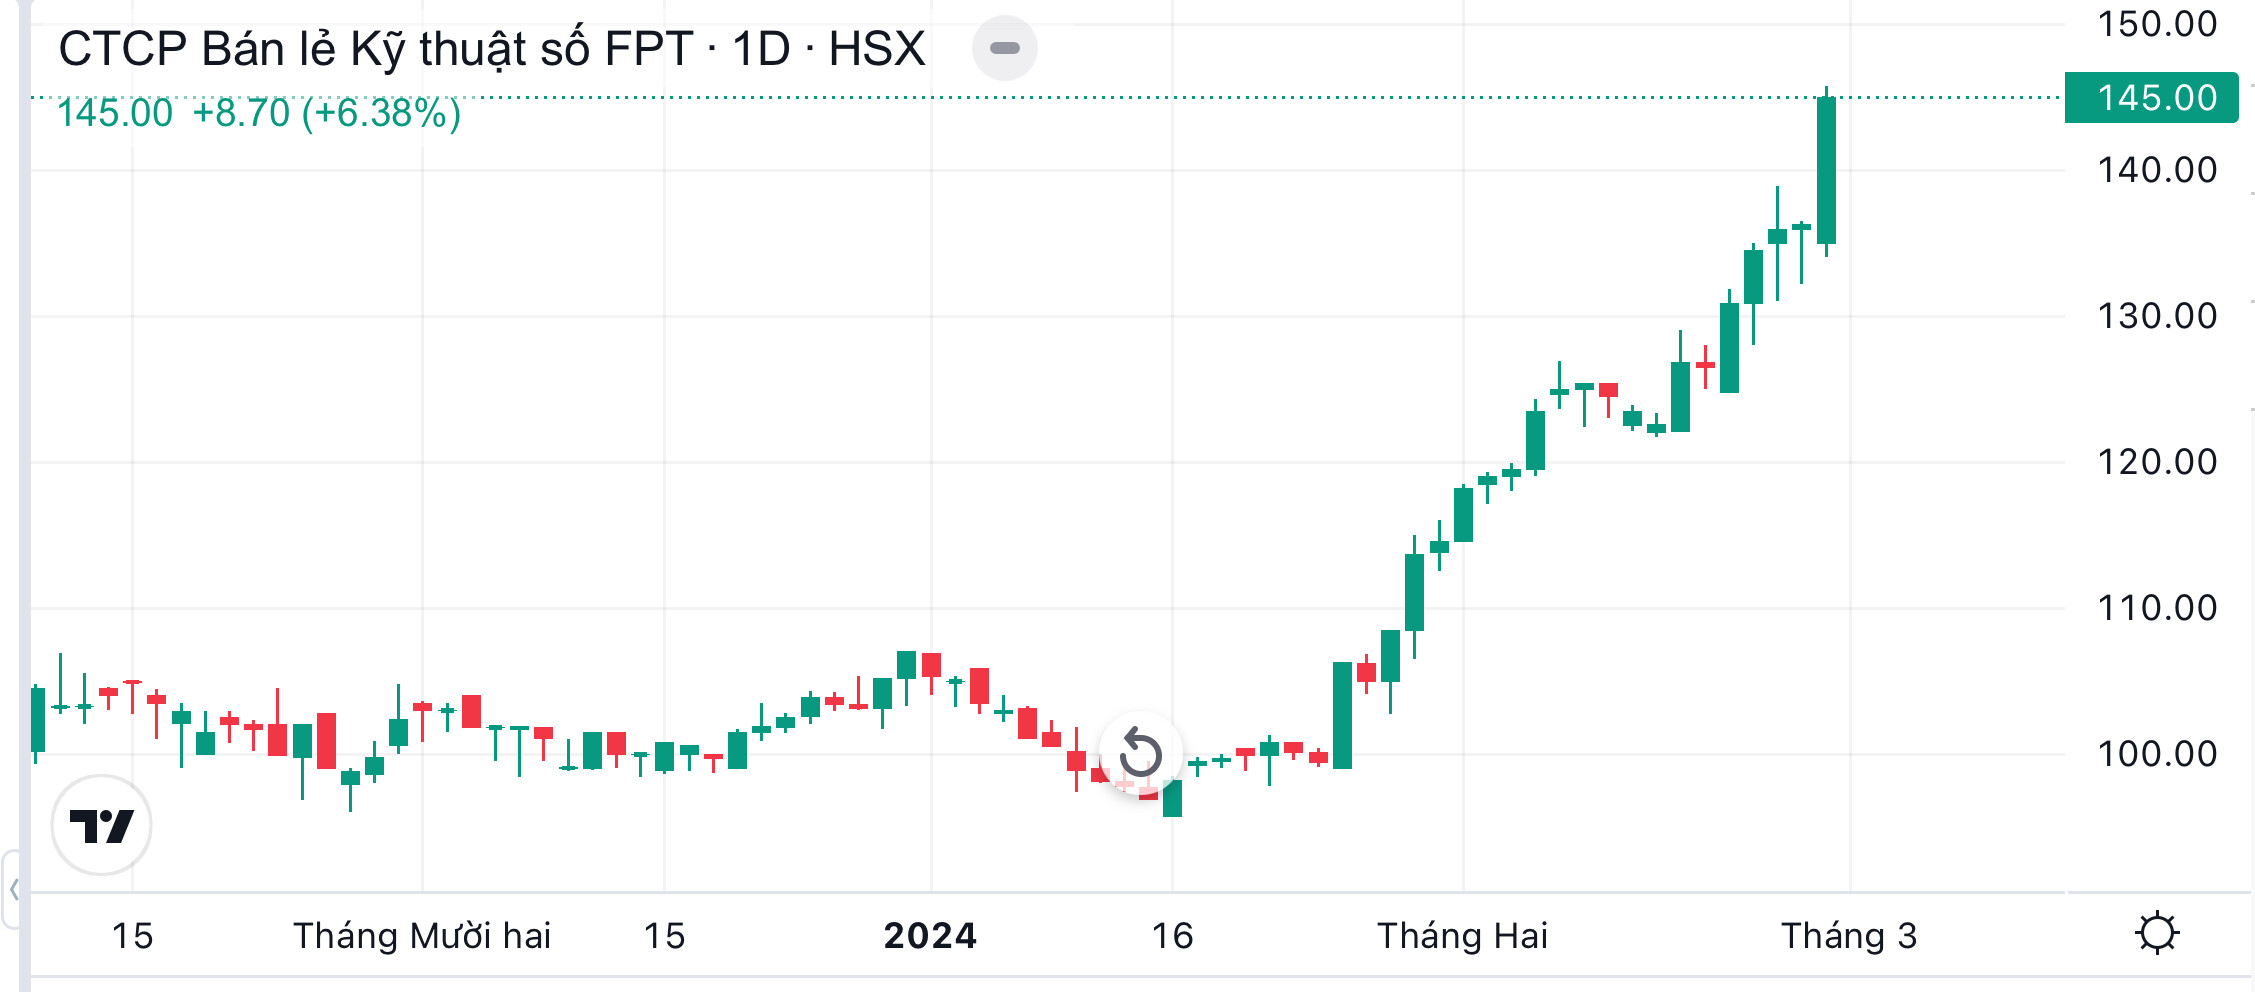Click the Tháng 3 time axis label

click(x=1848, y=936)
